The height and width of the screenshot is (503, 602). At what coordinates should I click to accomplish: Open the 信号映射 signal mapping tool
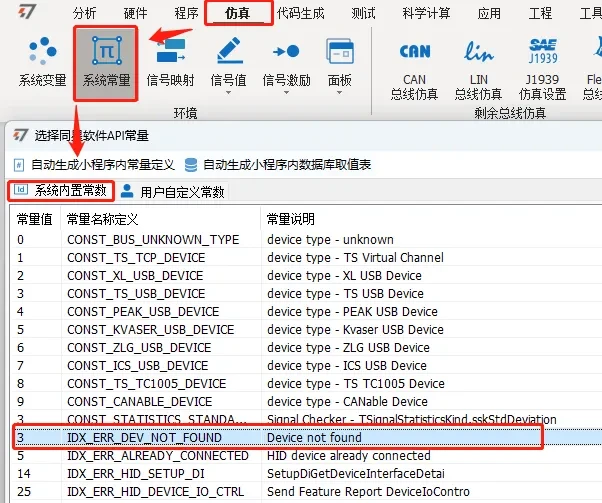click(170, 61)
